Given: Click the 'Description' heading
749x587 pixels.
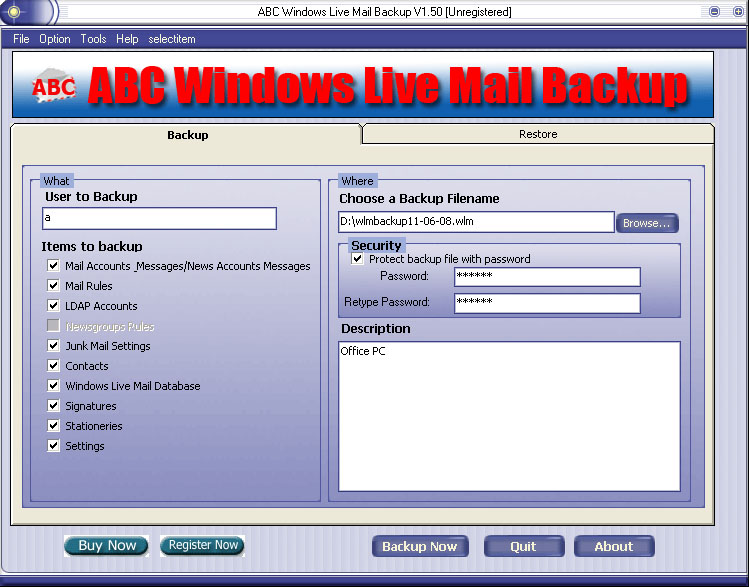Looking at the screenshot, I should (x=376, y=329).
